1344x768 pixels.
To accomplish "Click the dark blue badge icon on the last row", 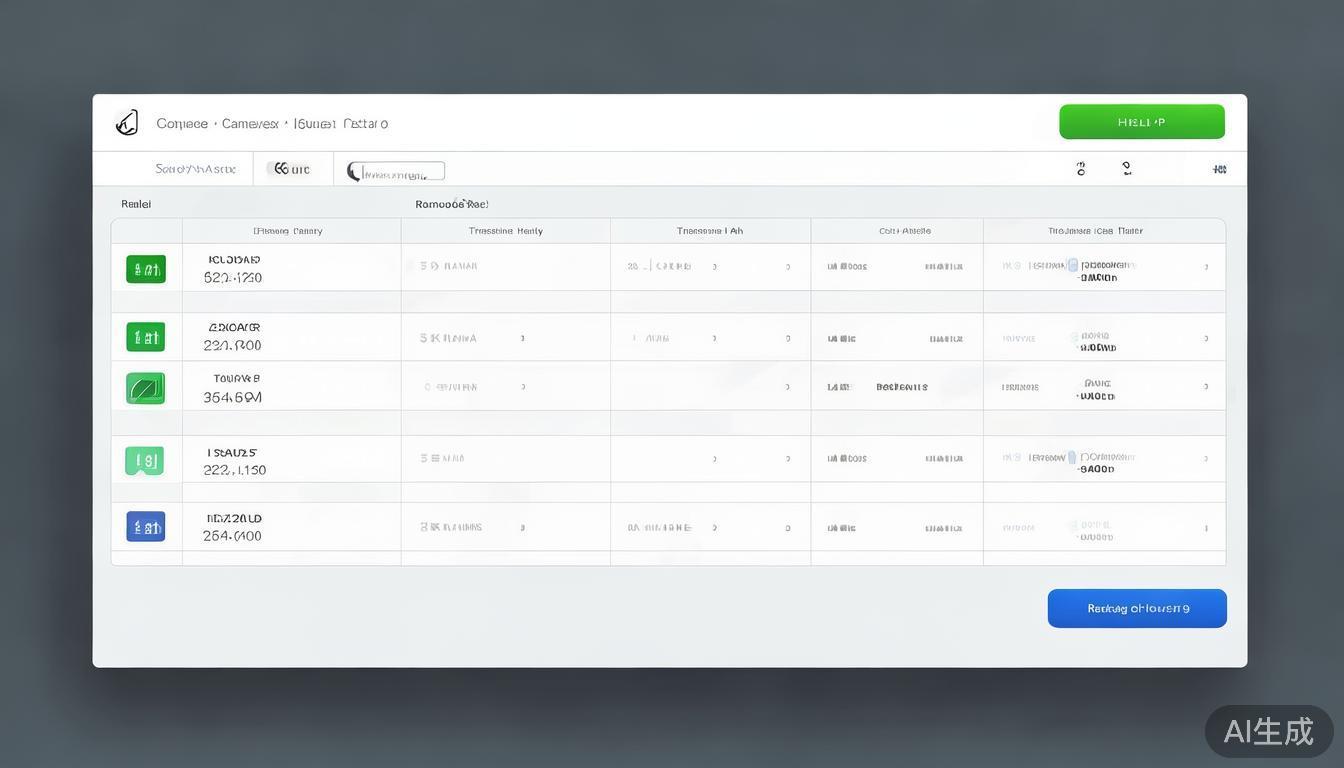I will 146,525.
